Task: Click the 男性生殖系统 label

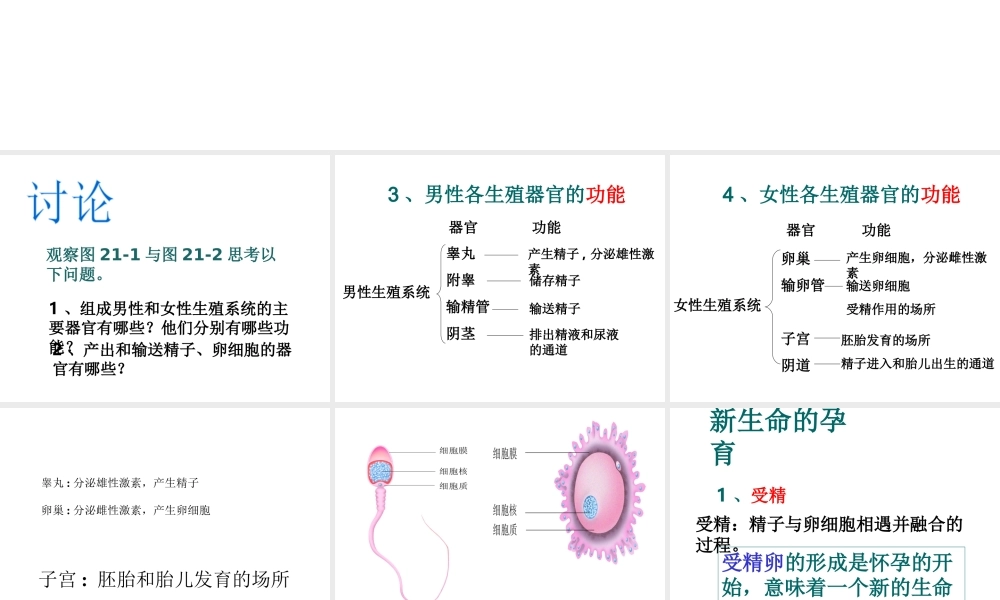Action: pos(386,292)
